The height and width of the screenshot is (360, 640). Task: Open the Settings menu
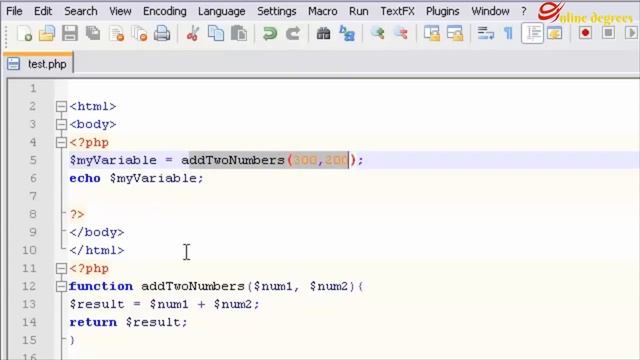tap(277, 11)
